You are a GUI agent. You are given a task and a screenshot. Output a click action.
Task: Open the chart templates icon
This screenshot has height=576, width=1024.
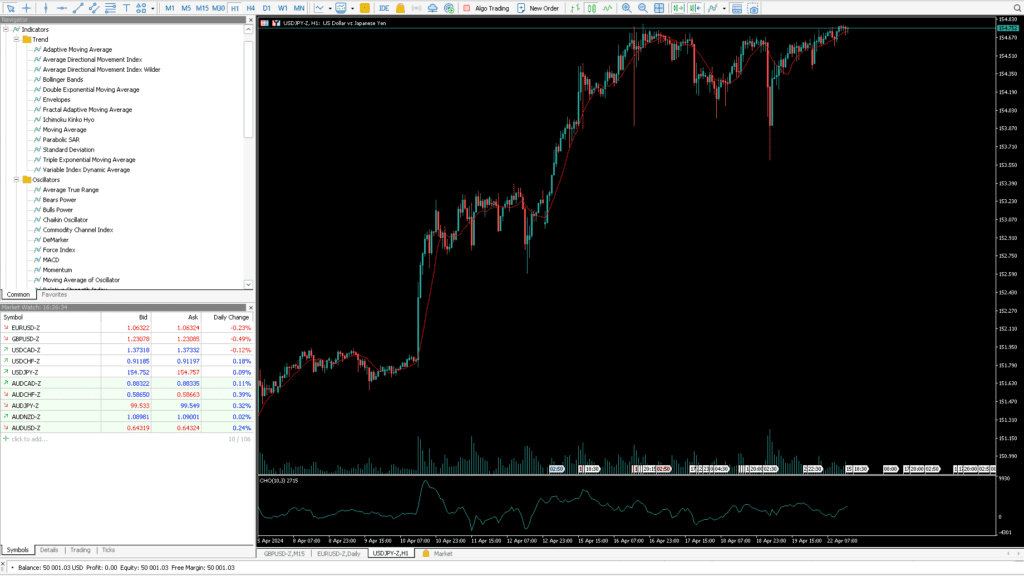pyautogui.click(x=341, y=8)
